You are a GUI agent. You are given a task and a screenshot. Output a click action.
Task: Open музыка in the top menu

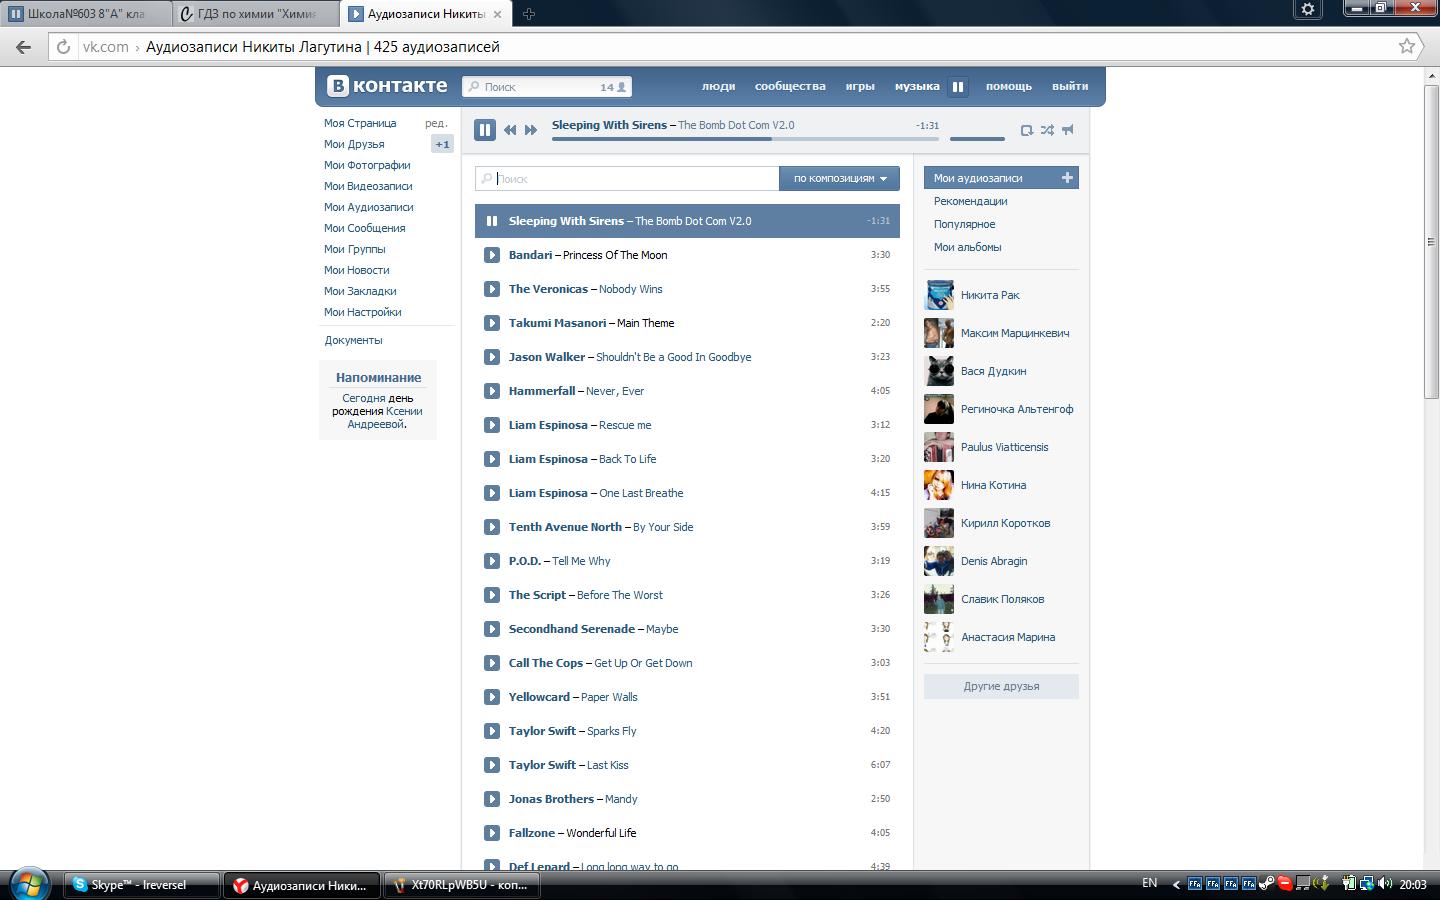(917, 86)
